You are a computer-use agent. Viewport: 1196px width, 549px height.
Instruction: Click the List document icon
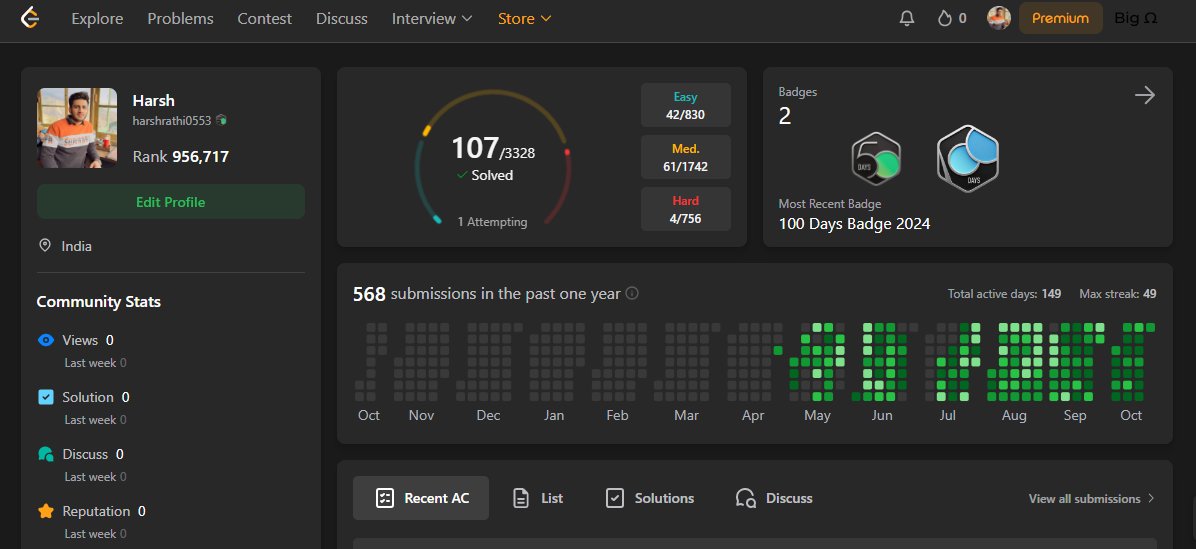point(521,498)
